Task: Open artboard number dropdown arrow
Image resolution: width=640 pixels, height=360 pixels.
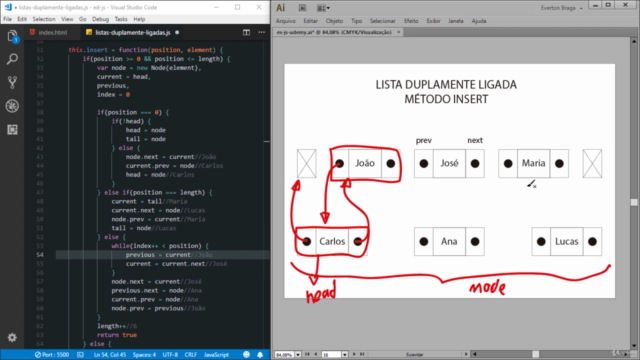Action: (x=345, y=355)
